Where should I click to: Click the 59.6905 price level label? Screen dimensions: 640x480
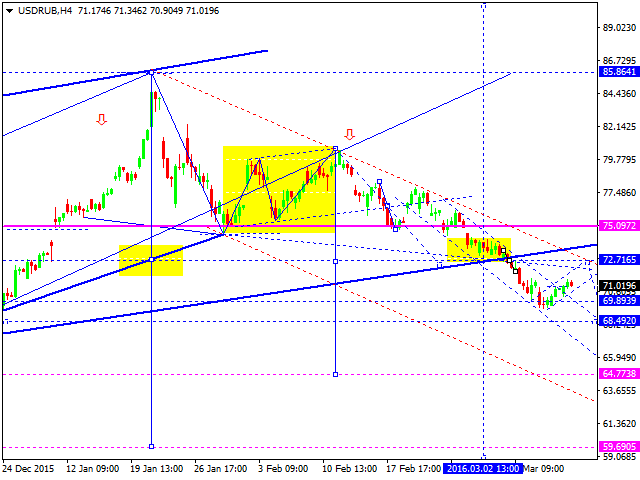619,447
